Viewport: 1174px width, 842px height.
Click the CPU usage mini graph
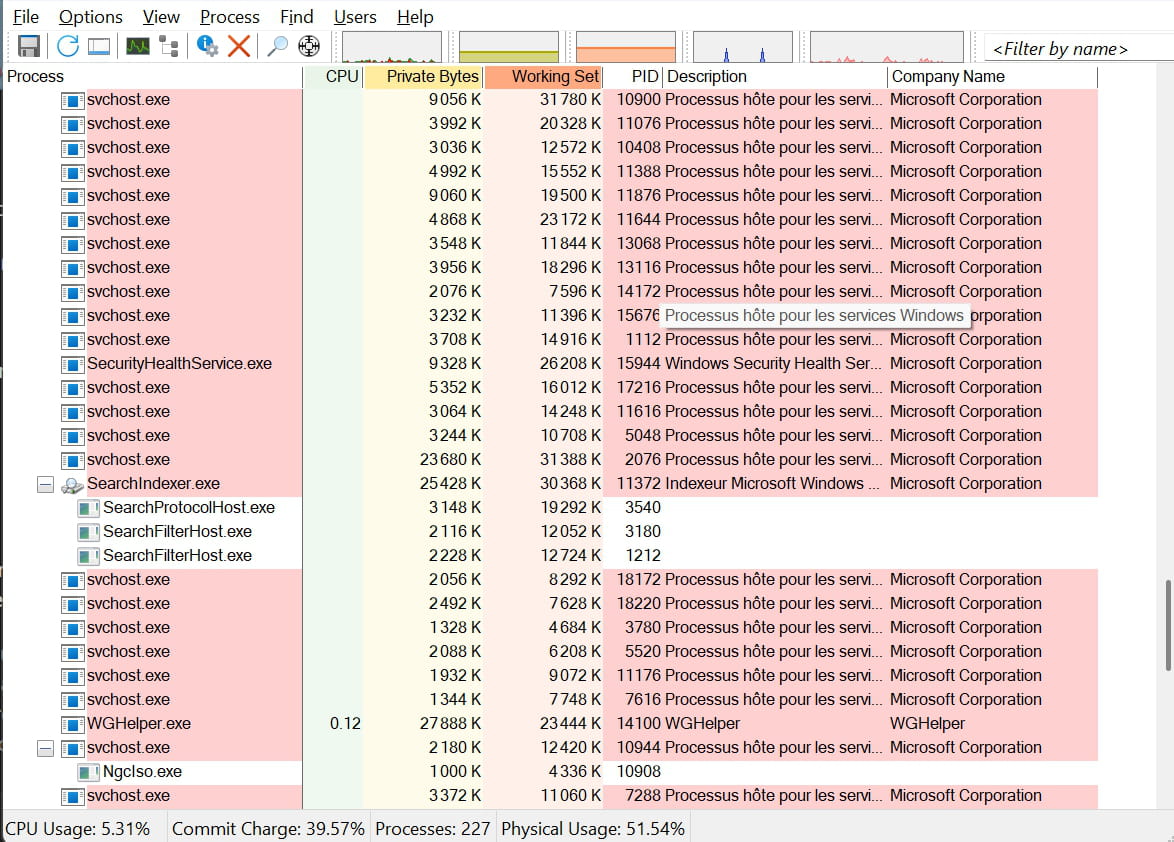391,47
